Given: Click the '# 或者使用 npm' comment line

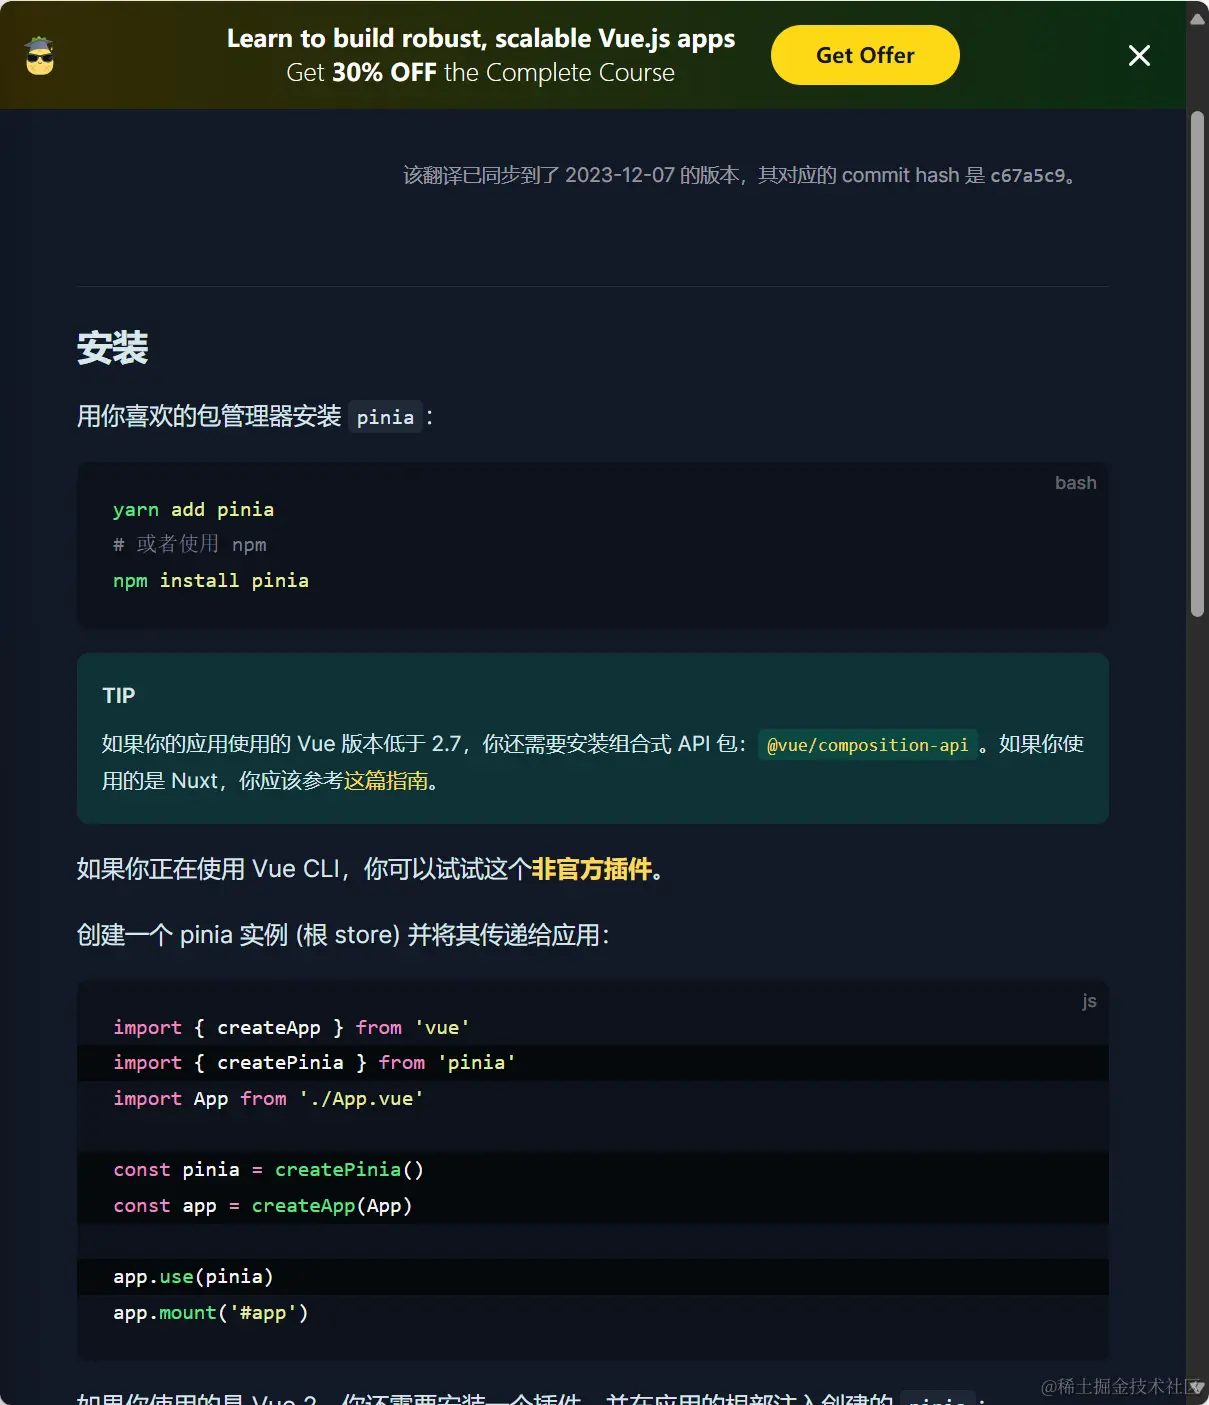Looking at the screenshot, I should pos(190,544).
